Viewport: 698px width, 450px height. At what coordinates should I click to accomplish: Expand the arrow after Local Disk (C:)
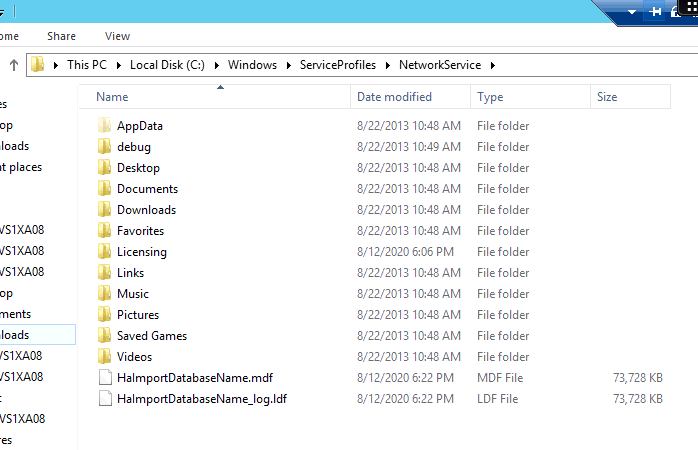[217, 65]
